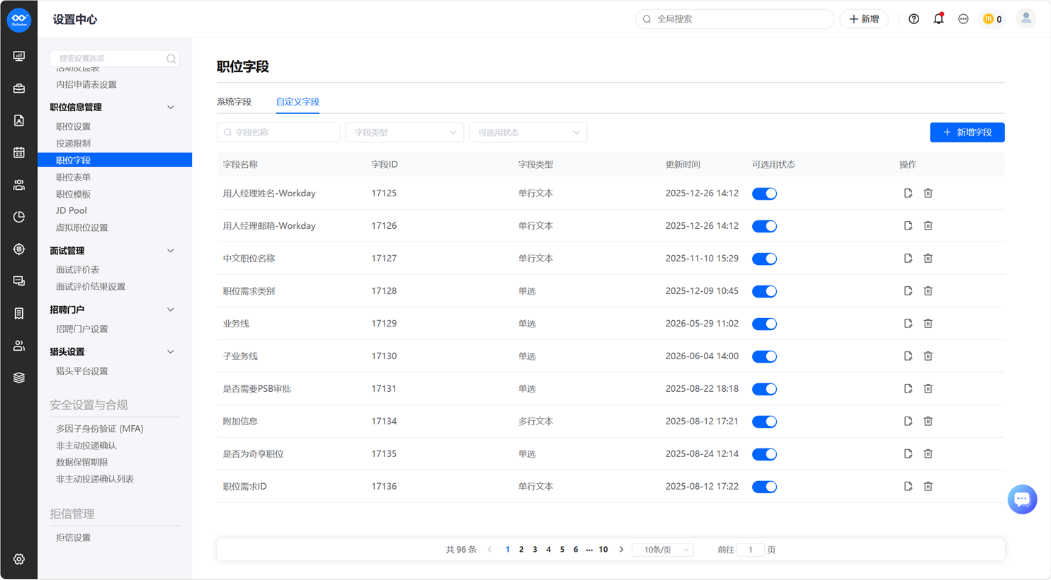The height and width of the screenshot is (580, 1051).
Task: Open the 可选用状态 filter dropdown
Action: tap(528, 132)
